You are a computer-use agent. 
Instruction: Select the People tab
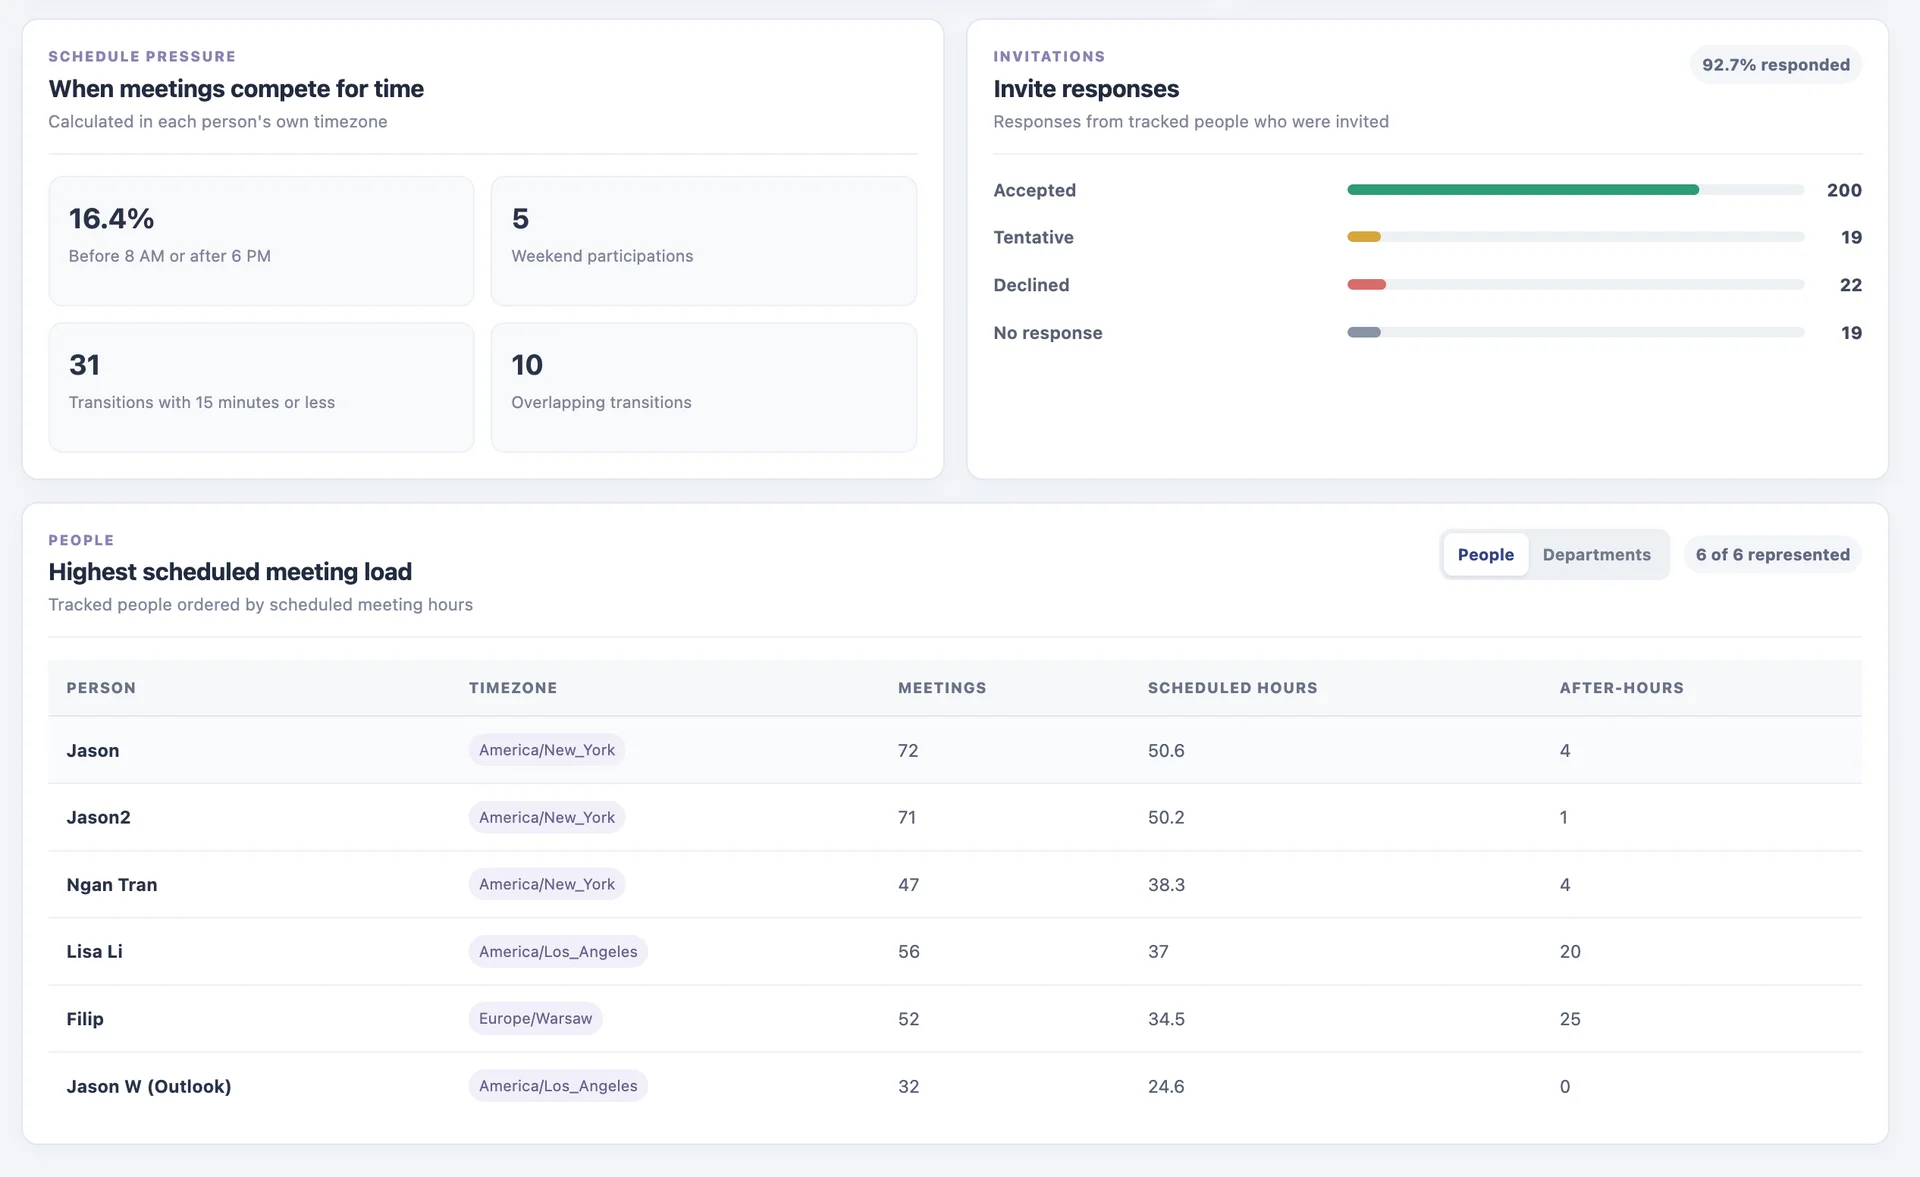[x=1485, y=554]
